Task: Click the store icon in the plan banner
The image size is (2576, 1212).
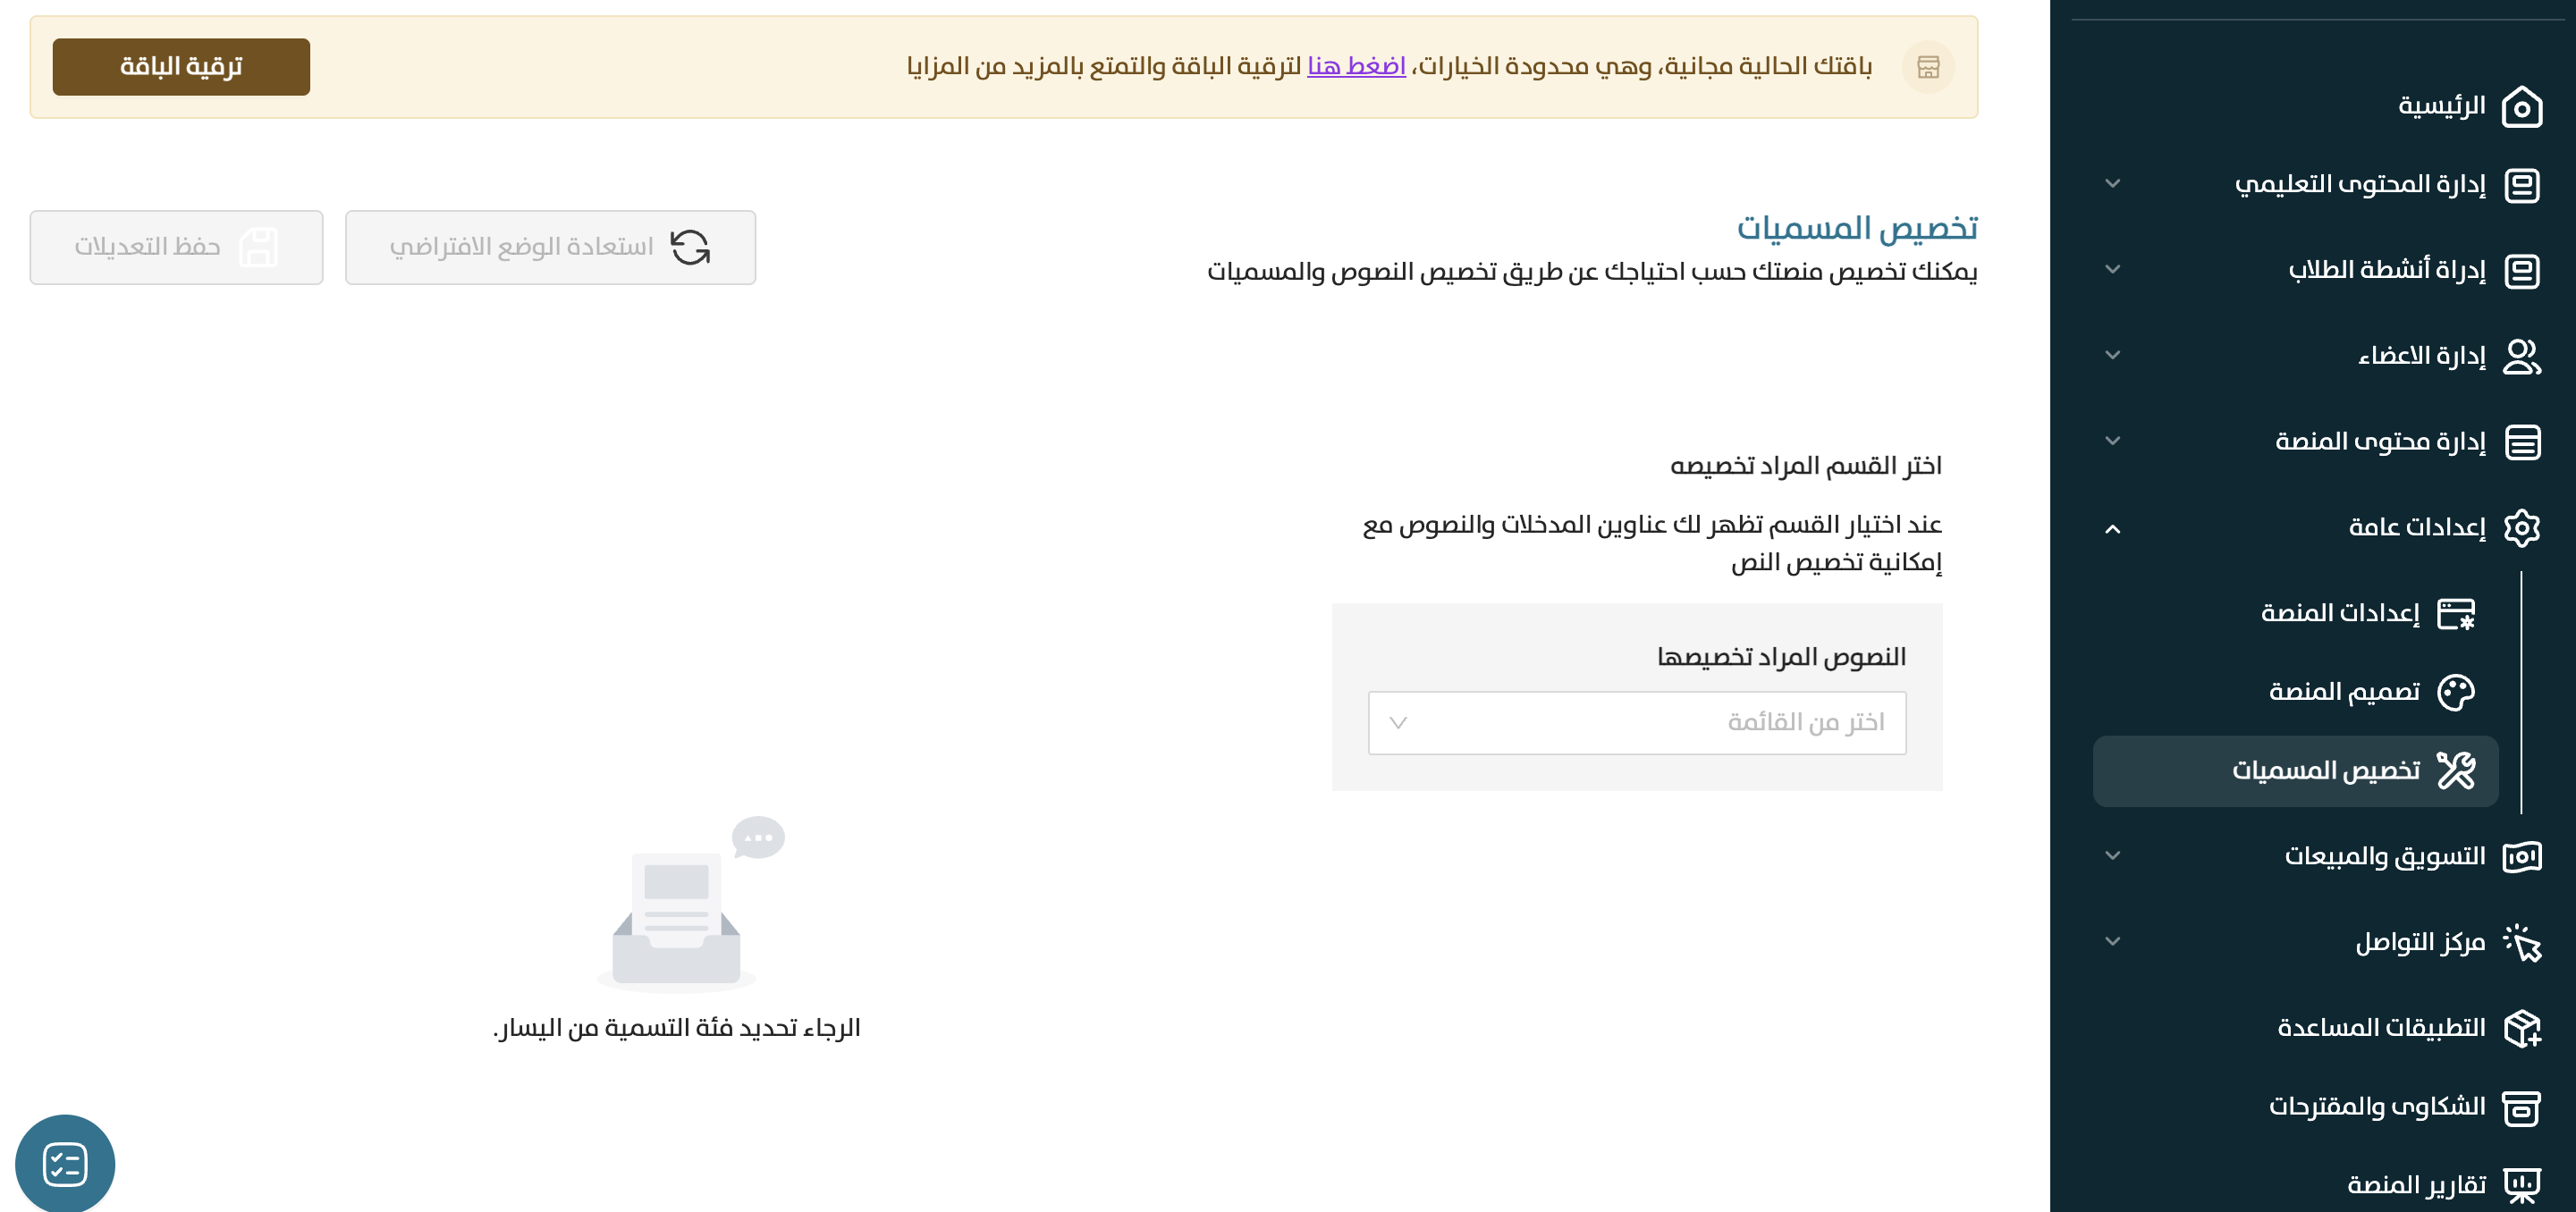Action: point(1928,67)
